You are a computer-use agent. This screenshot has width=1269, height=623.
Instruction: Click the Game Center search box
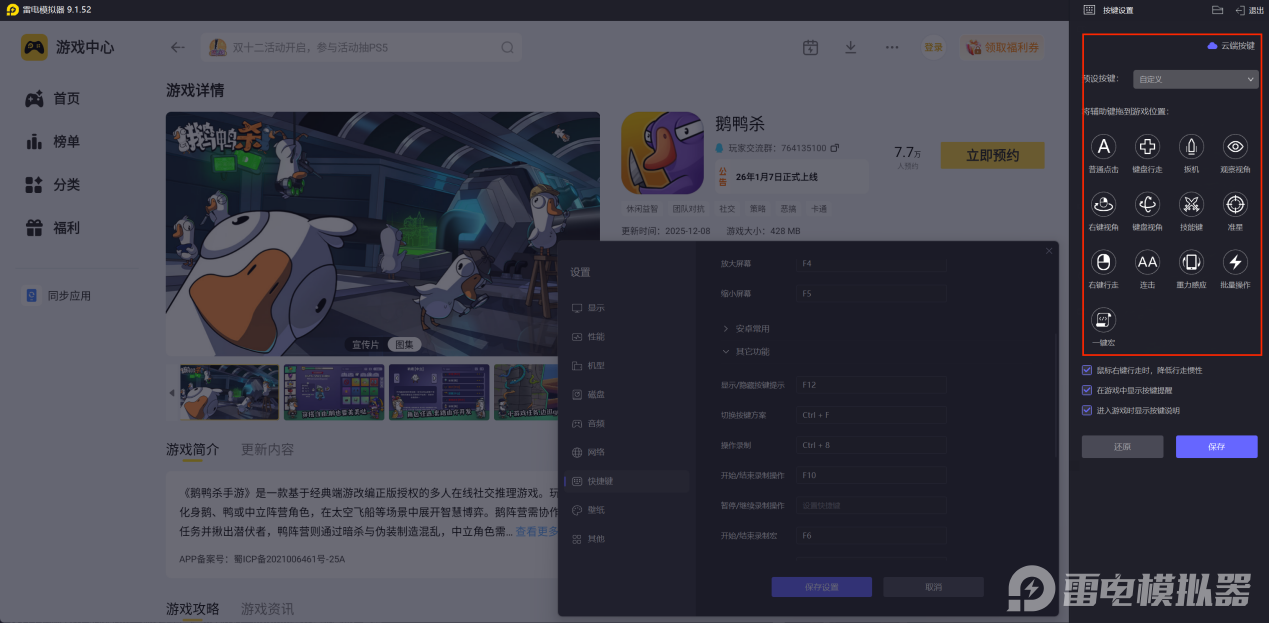361,47
